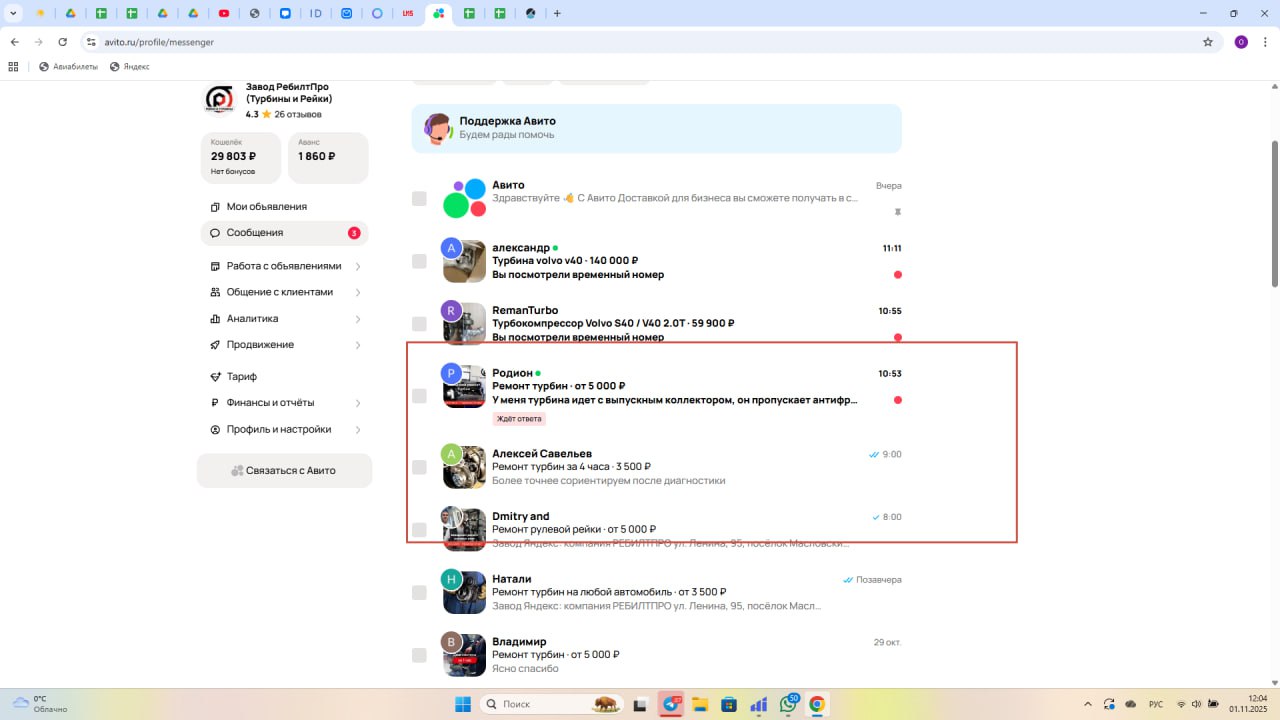Image resolution: width=1280 pixels, height=720 pixels.
Task: Click the Chrome icon on the taskbar
Action: pos(817,704)
